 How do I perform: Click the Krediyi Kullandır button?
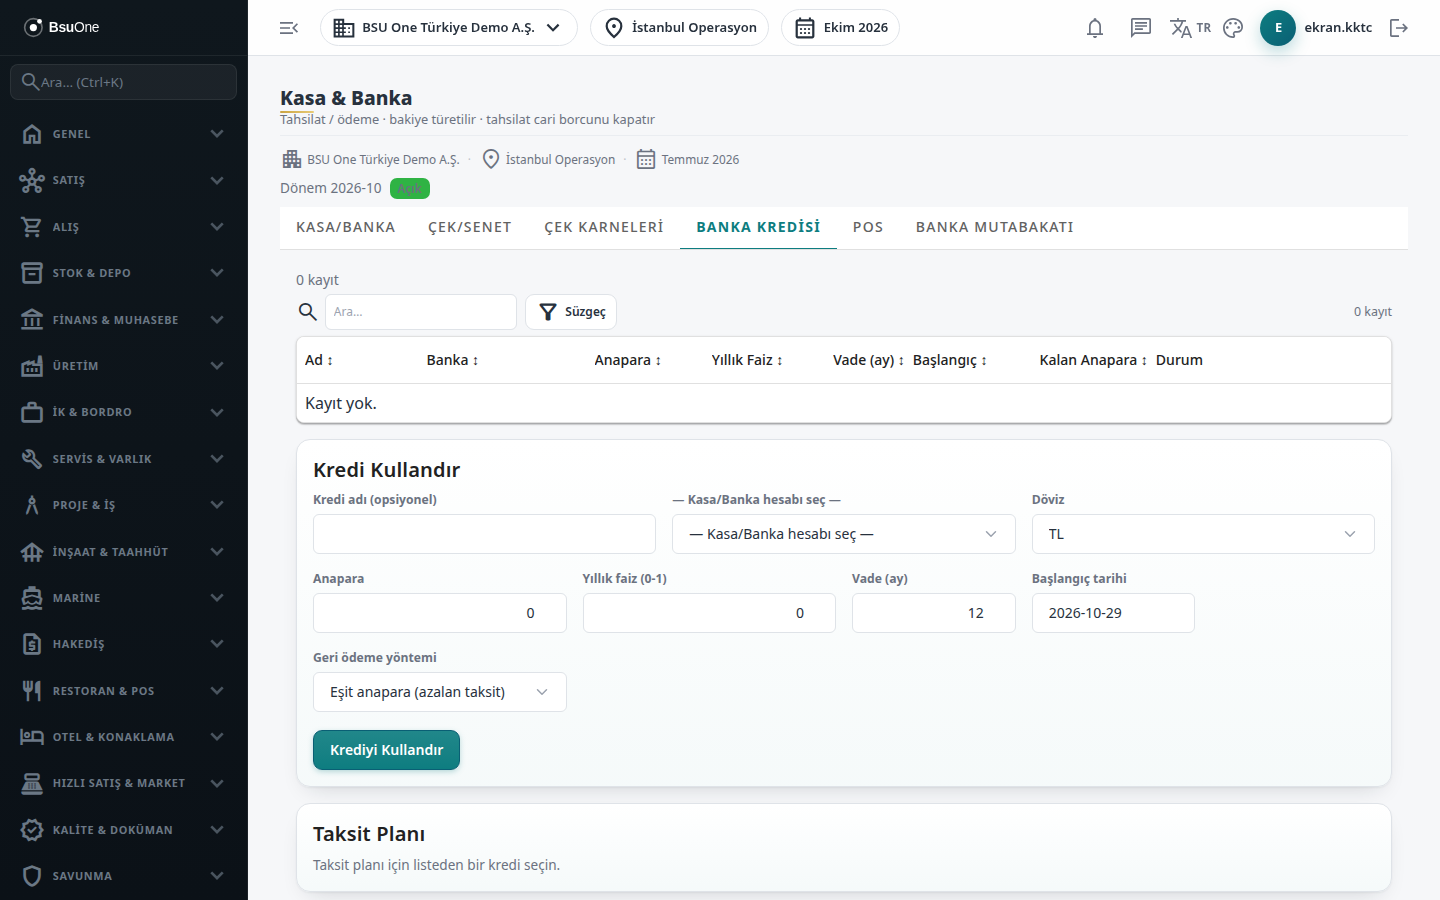click(386, 750)
